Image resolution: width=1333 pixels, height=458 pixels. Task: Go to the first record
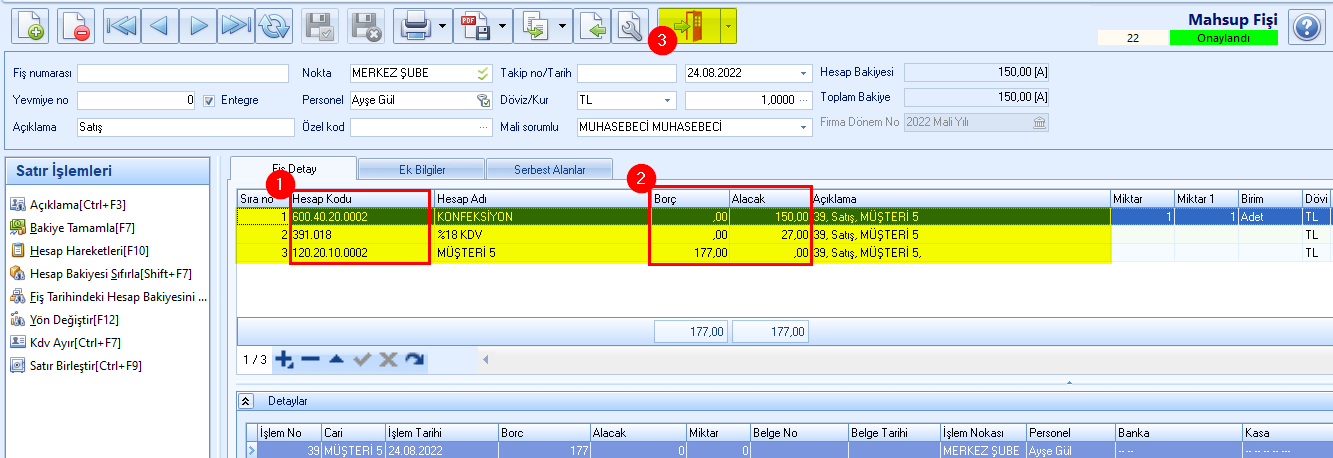[121, 25]
